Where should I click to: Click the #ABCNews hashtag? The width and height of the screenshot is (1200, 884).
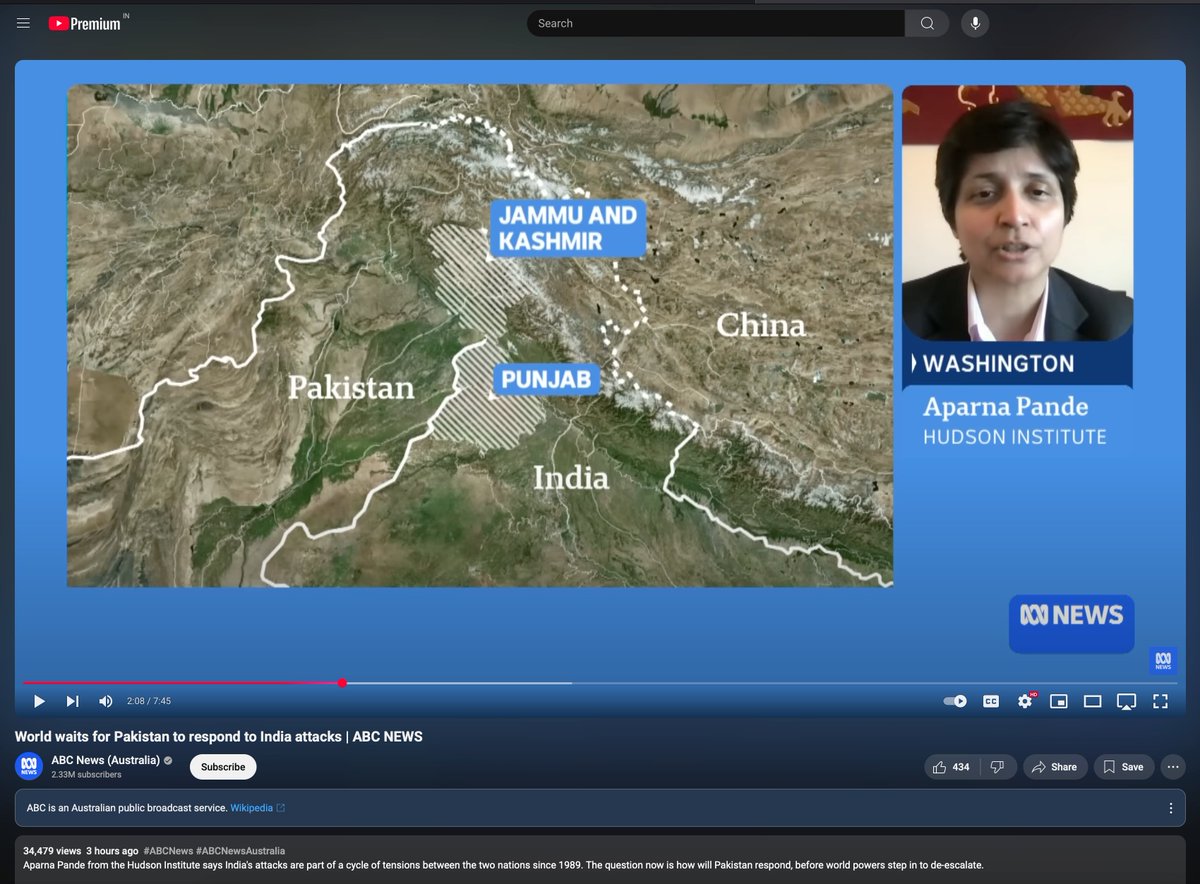tap(168, 851)
